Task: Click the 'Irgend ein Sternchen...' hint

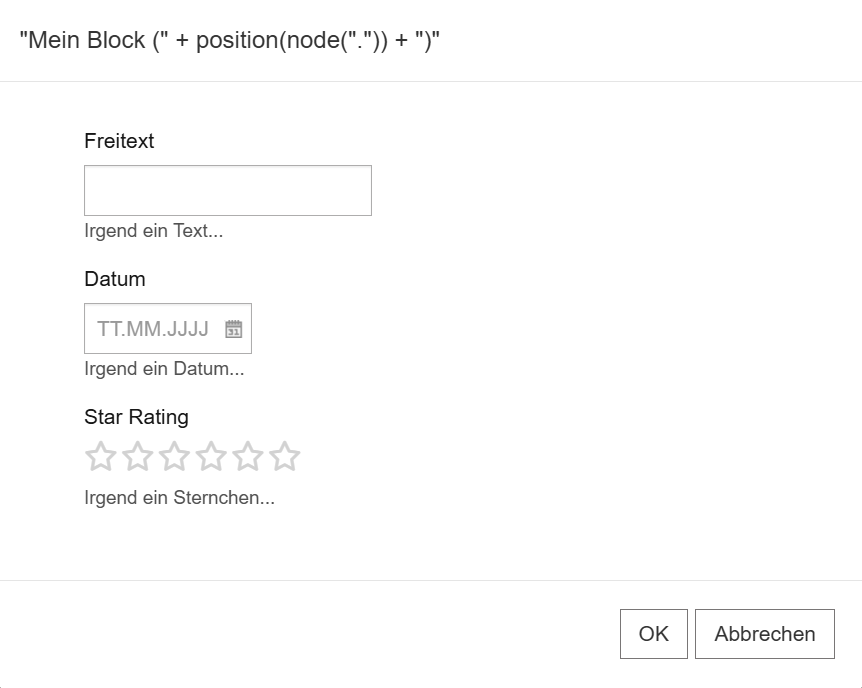Action: (x=179, y=498)
